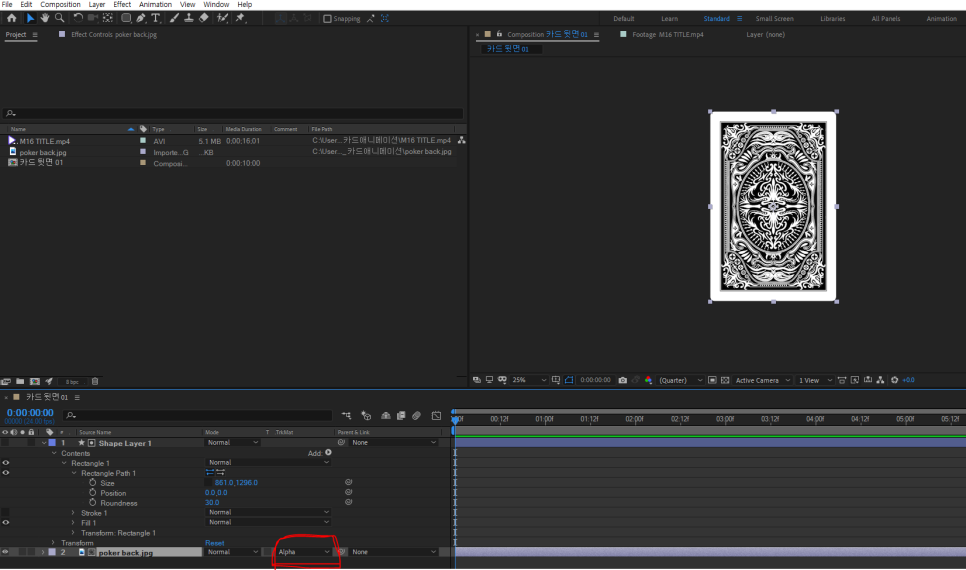This screenshot has height=570, width=966.
Task: Select the Rectangle shape tool
Action: point(126,18)
